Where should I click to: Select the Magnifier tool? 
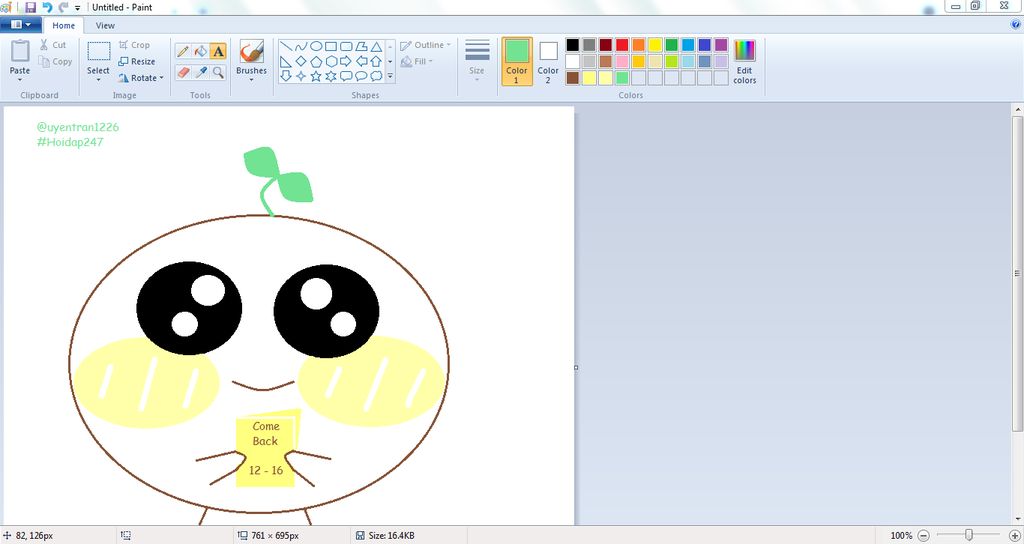point(218,72)
